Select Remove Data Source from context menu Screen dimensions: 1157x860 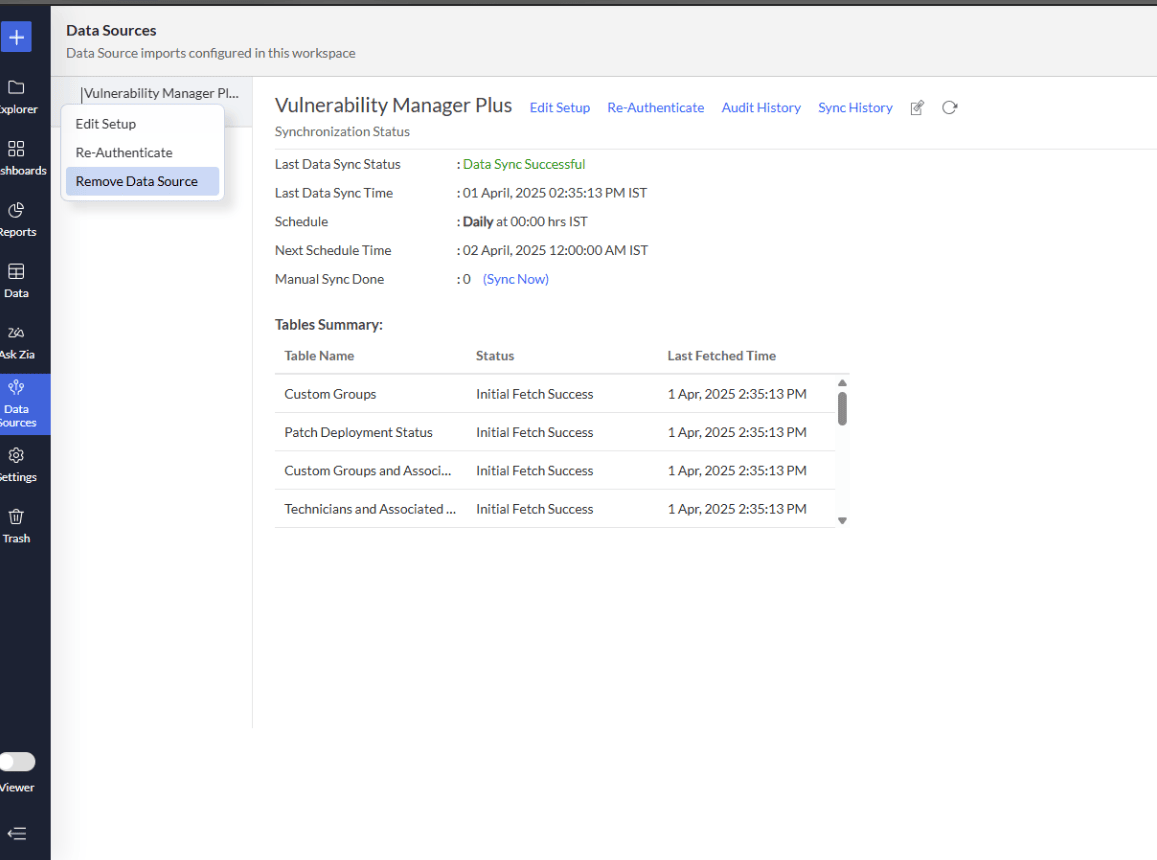137,181
